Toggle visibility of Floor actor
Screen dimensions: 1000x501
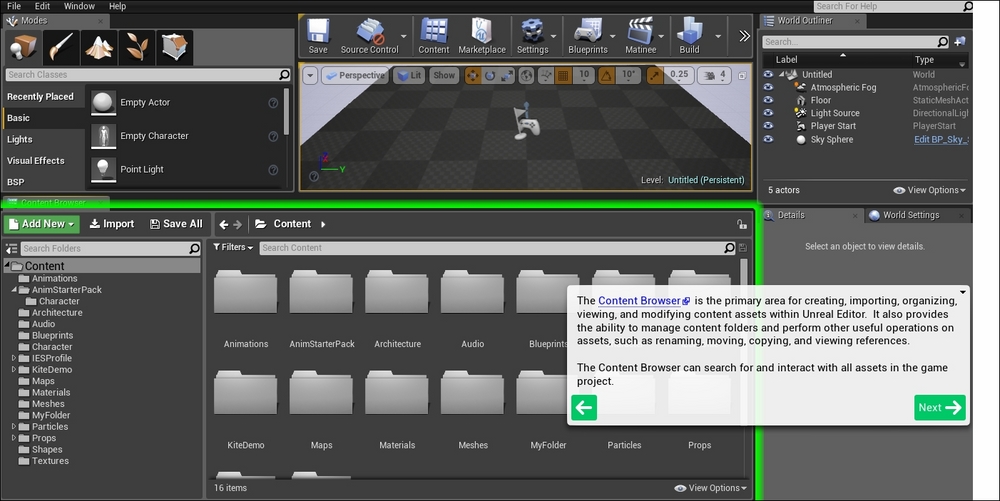[x=768, y=100]
